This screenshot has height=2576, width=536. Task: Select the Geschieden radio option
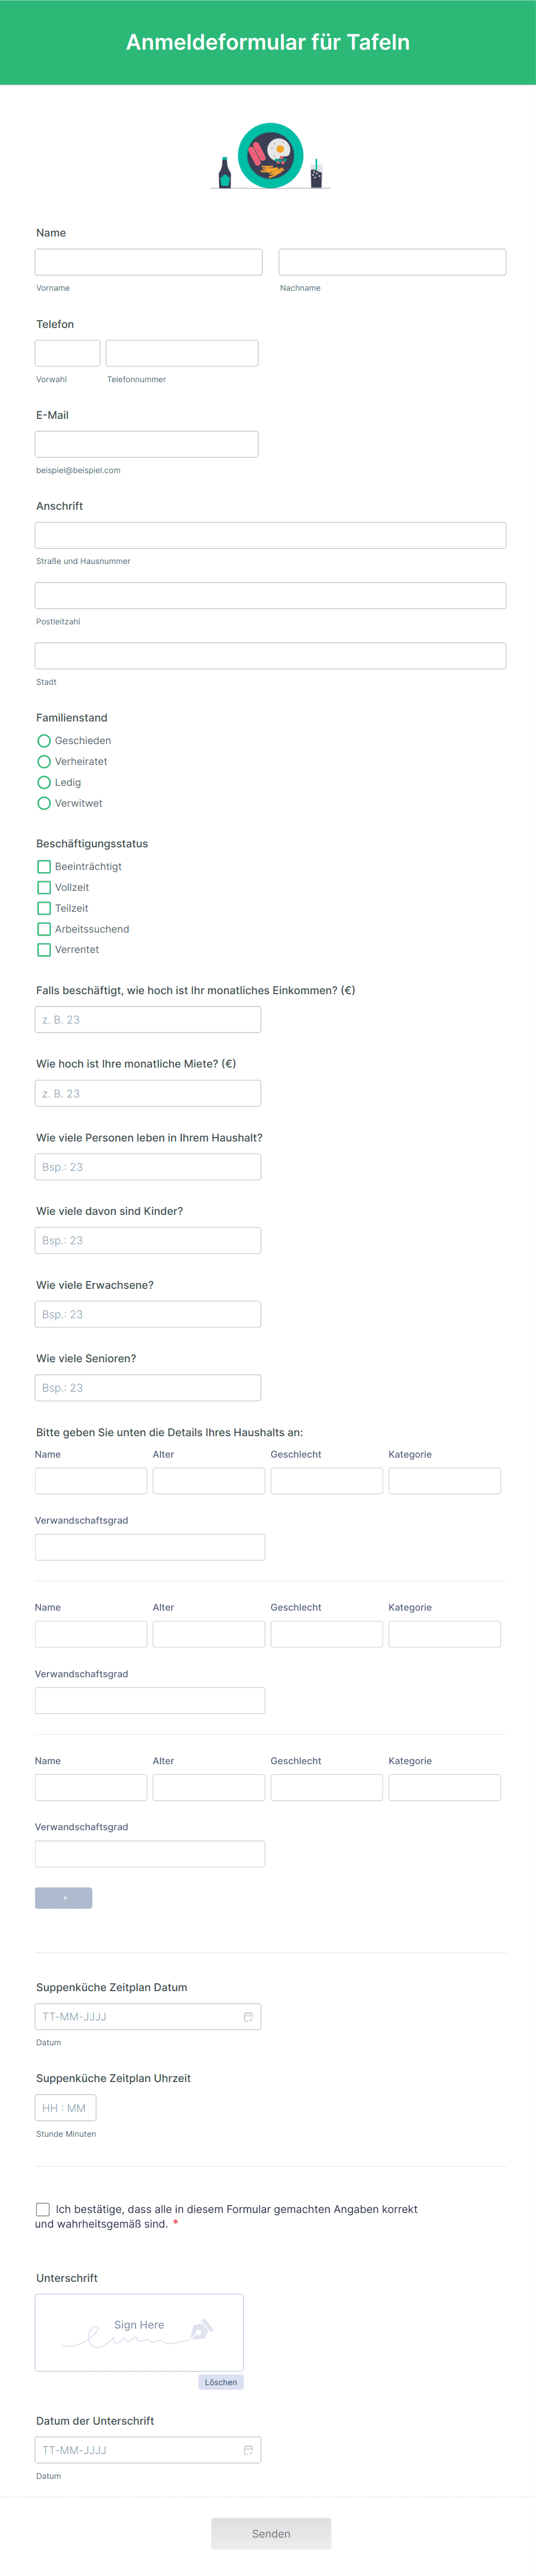coord(44,741)
